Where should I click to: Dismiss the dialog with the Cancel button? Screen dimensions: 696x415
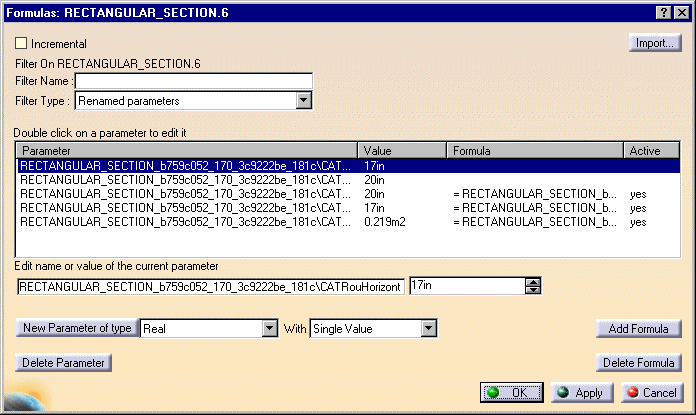pyautogui.click(x=651, y=393)
